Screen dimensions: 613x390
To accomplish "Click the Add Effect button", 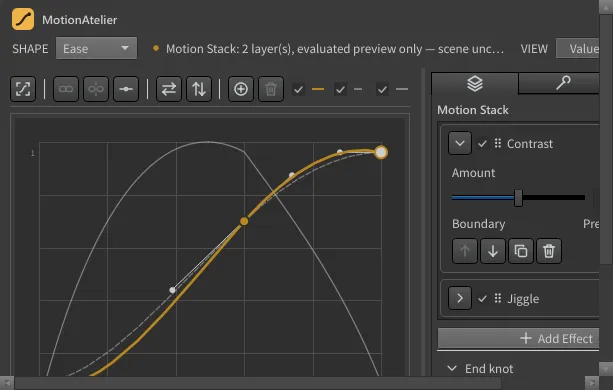I will [518, 338].
